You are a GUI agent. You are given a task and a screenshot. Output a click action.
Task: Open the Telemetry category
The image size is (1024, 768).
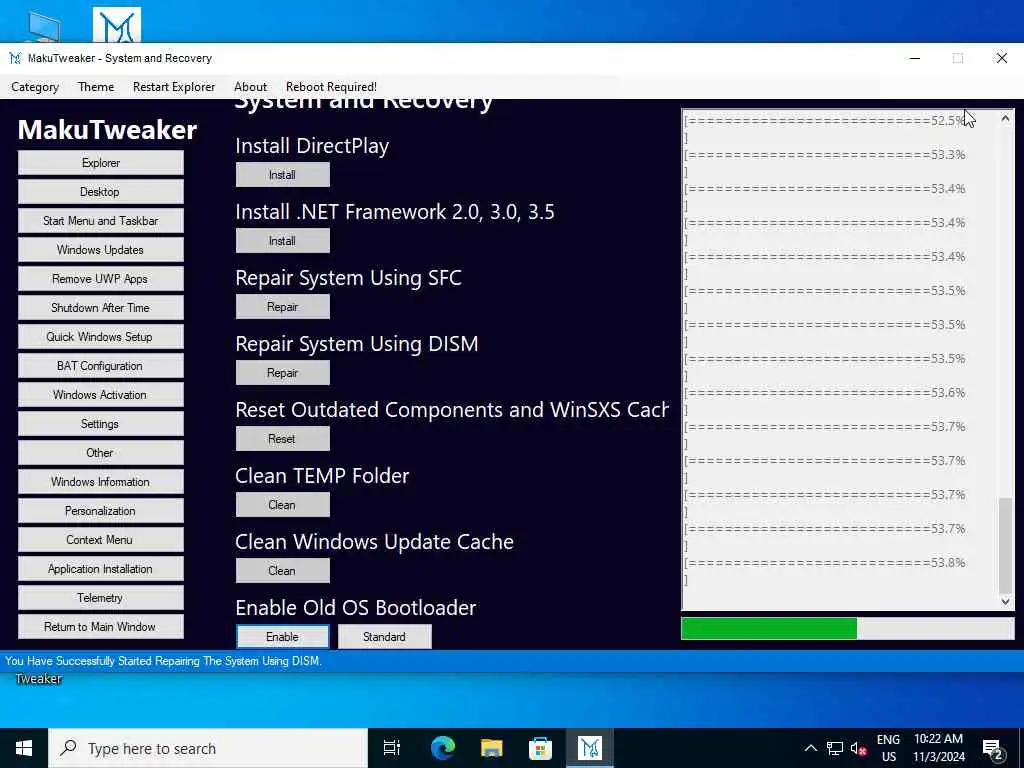point(101,598)
